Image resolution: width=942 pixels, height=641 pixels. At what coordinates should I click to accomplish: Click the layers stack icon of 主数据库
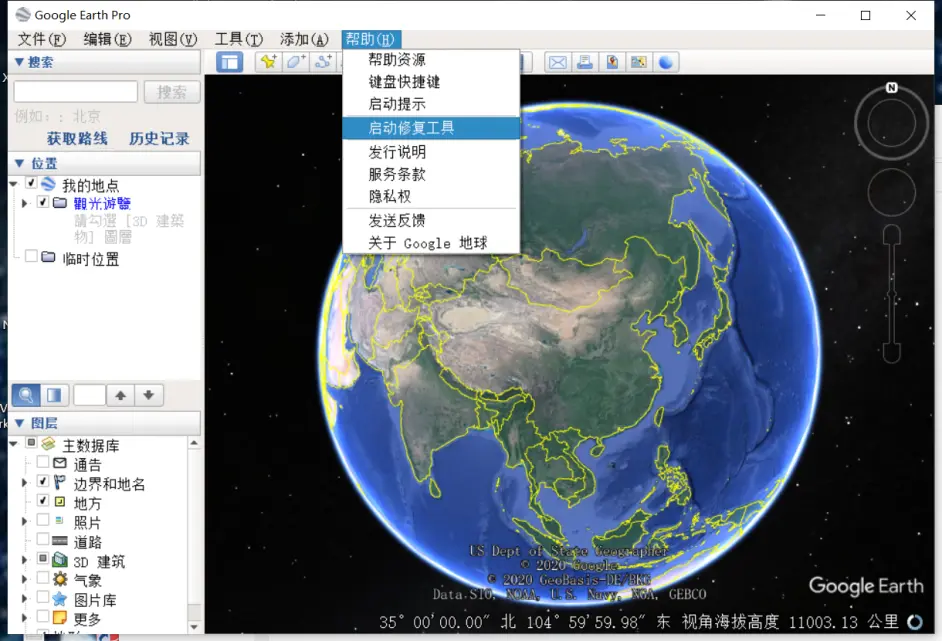[x=48, y=443]
